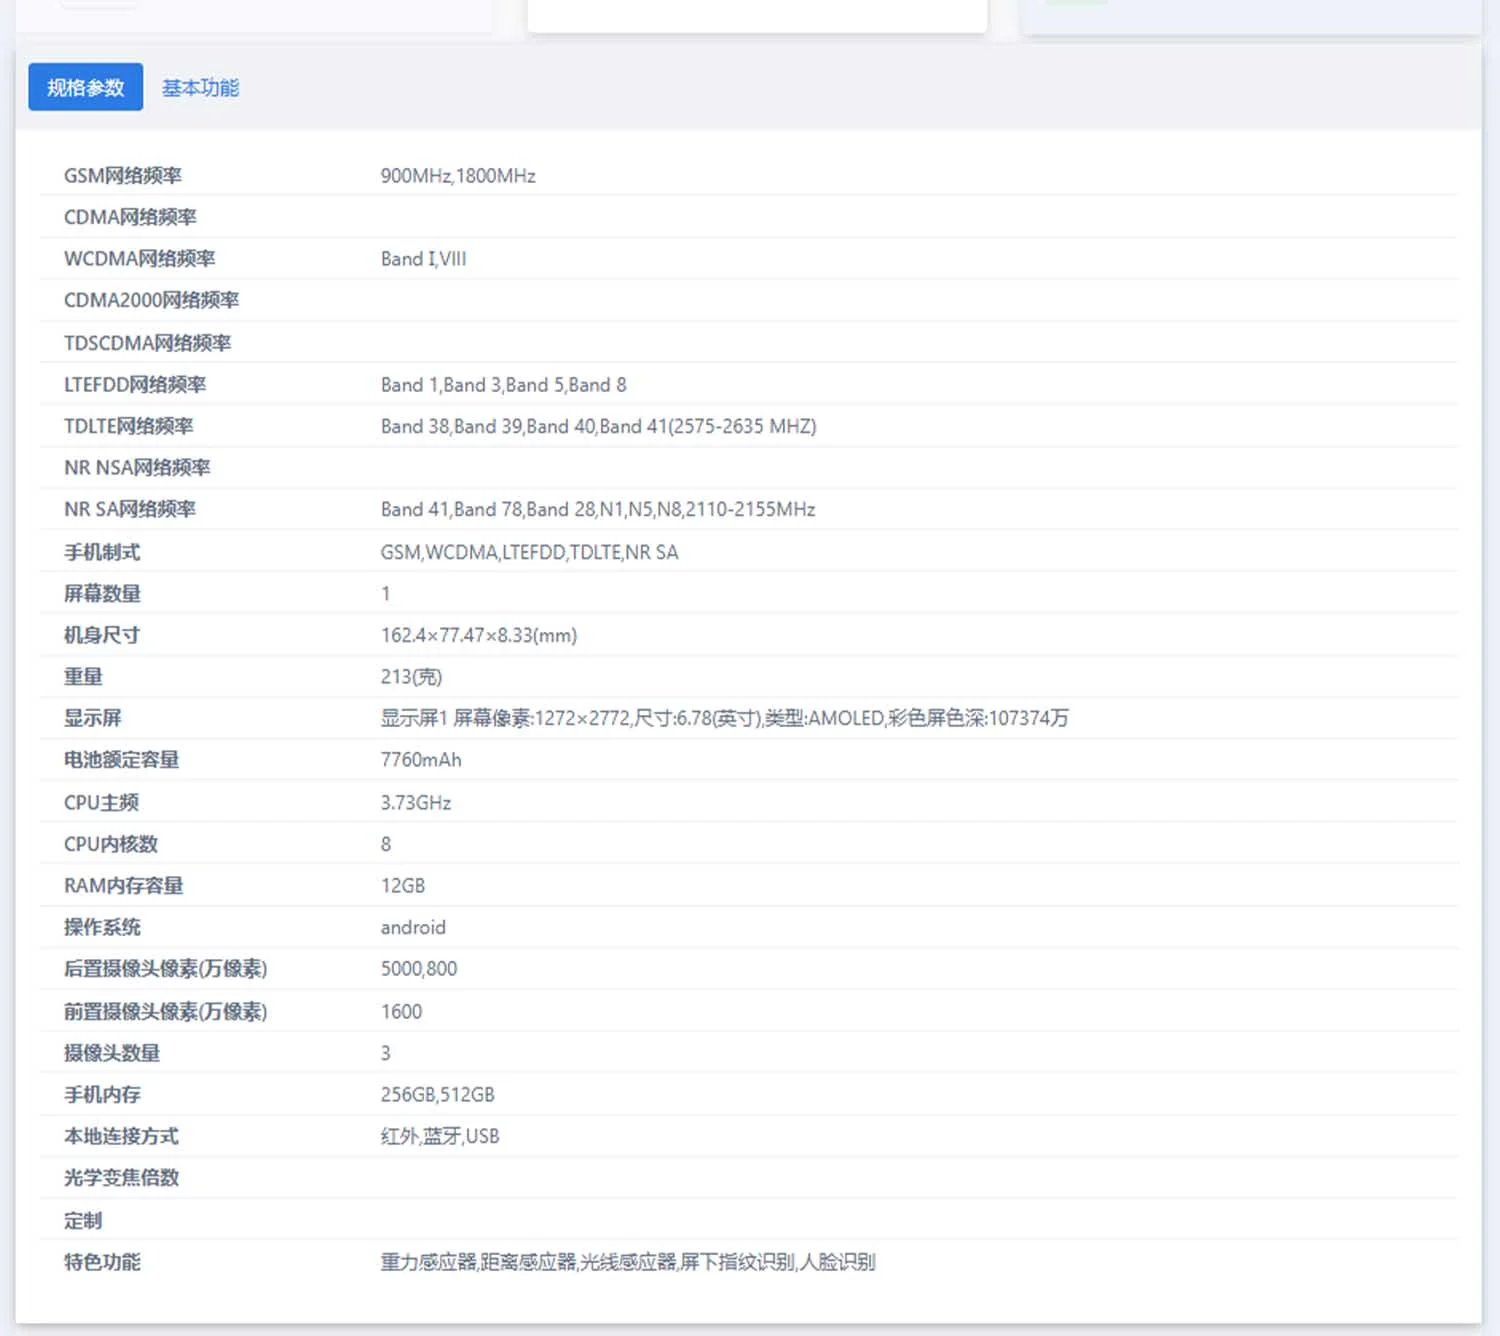The image size is (1500, 1336).
Task: Click the 红外,蓝牙,USB connectivity value
Action: click(440, 1137)
